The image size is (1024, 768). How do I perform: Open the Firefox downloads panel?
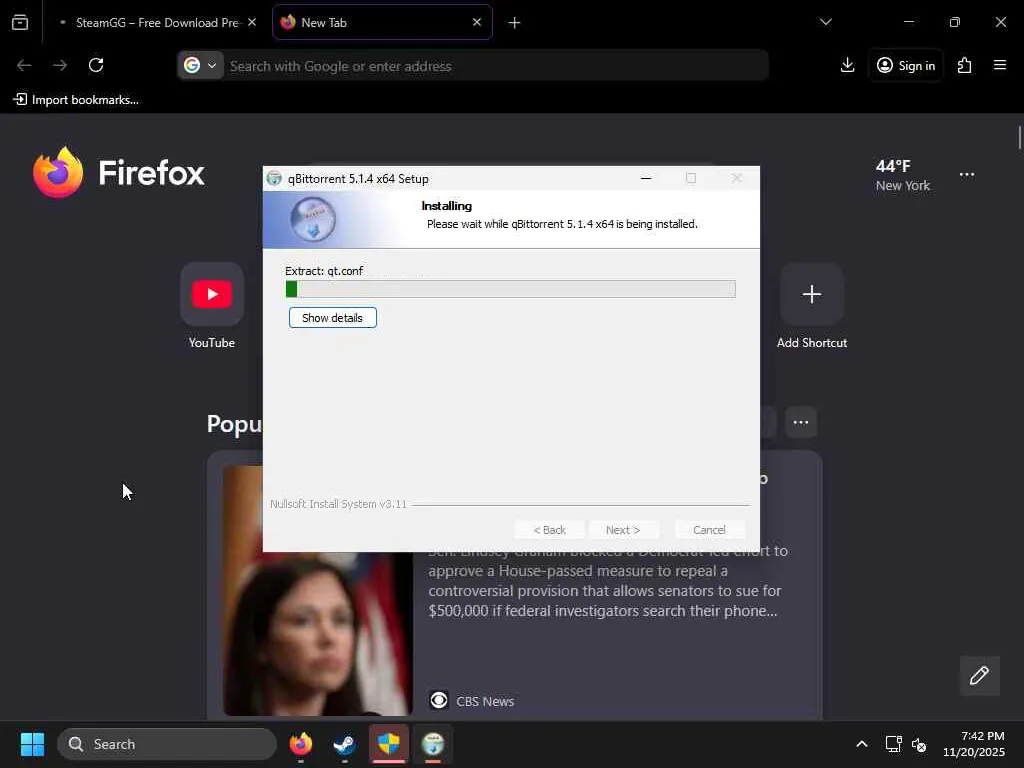(x=848, y=65)
